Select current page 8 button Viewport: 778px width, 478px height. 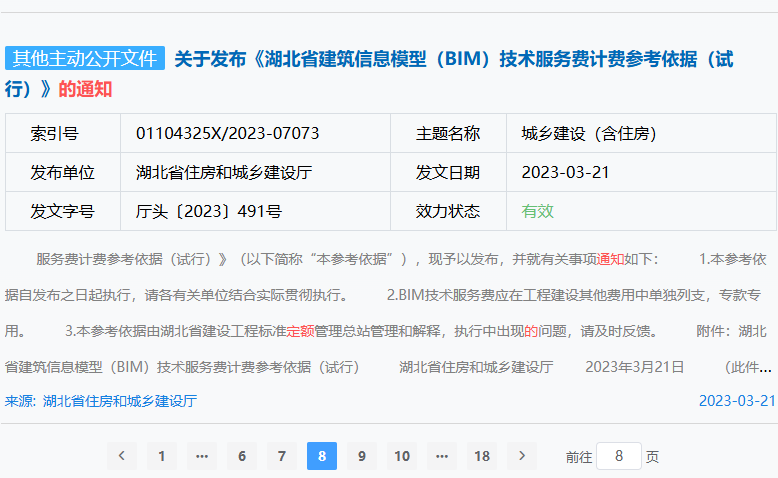[x=322, y=456]
